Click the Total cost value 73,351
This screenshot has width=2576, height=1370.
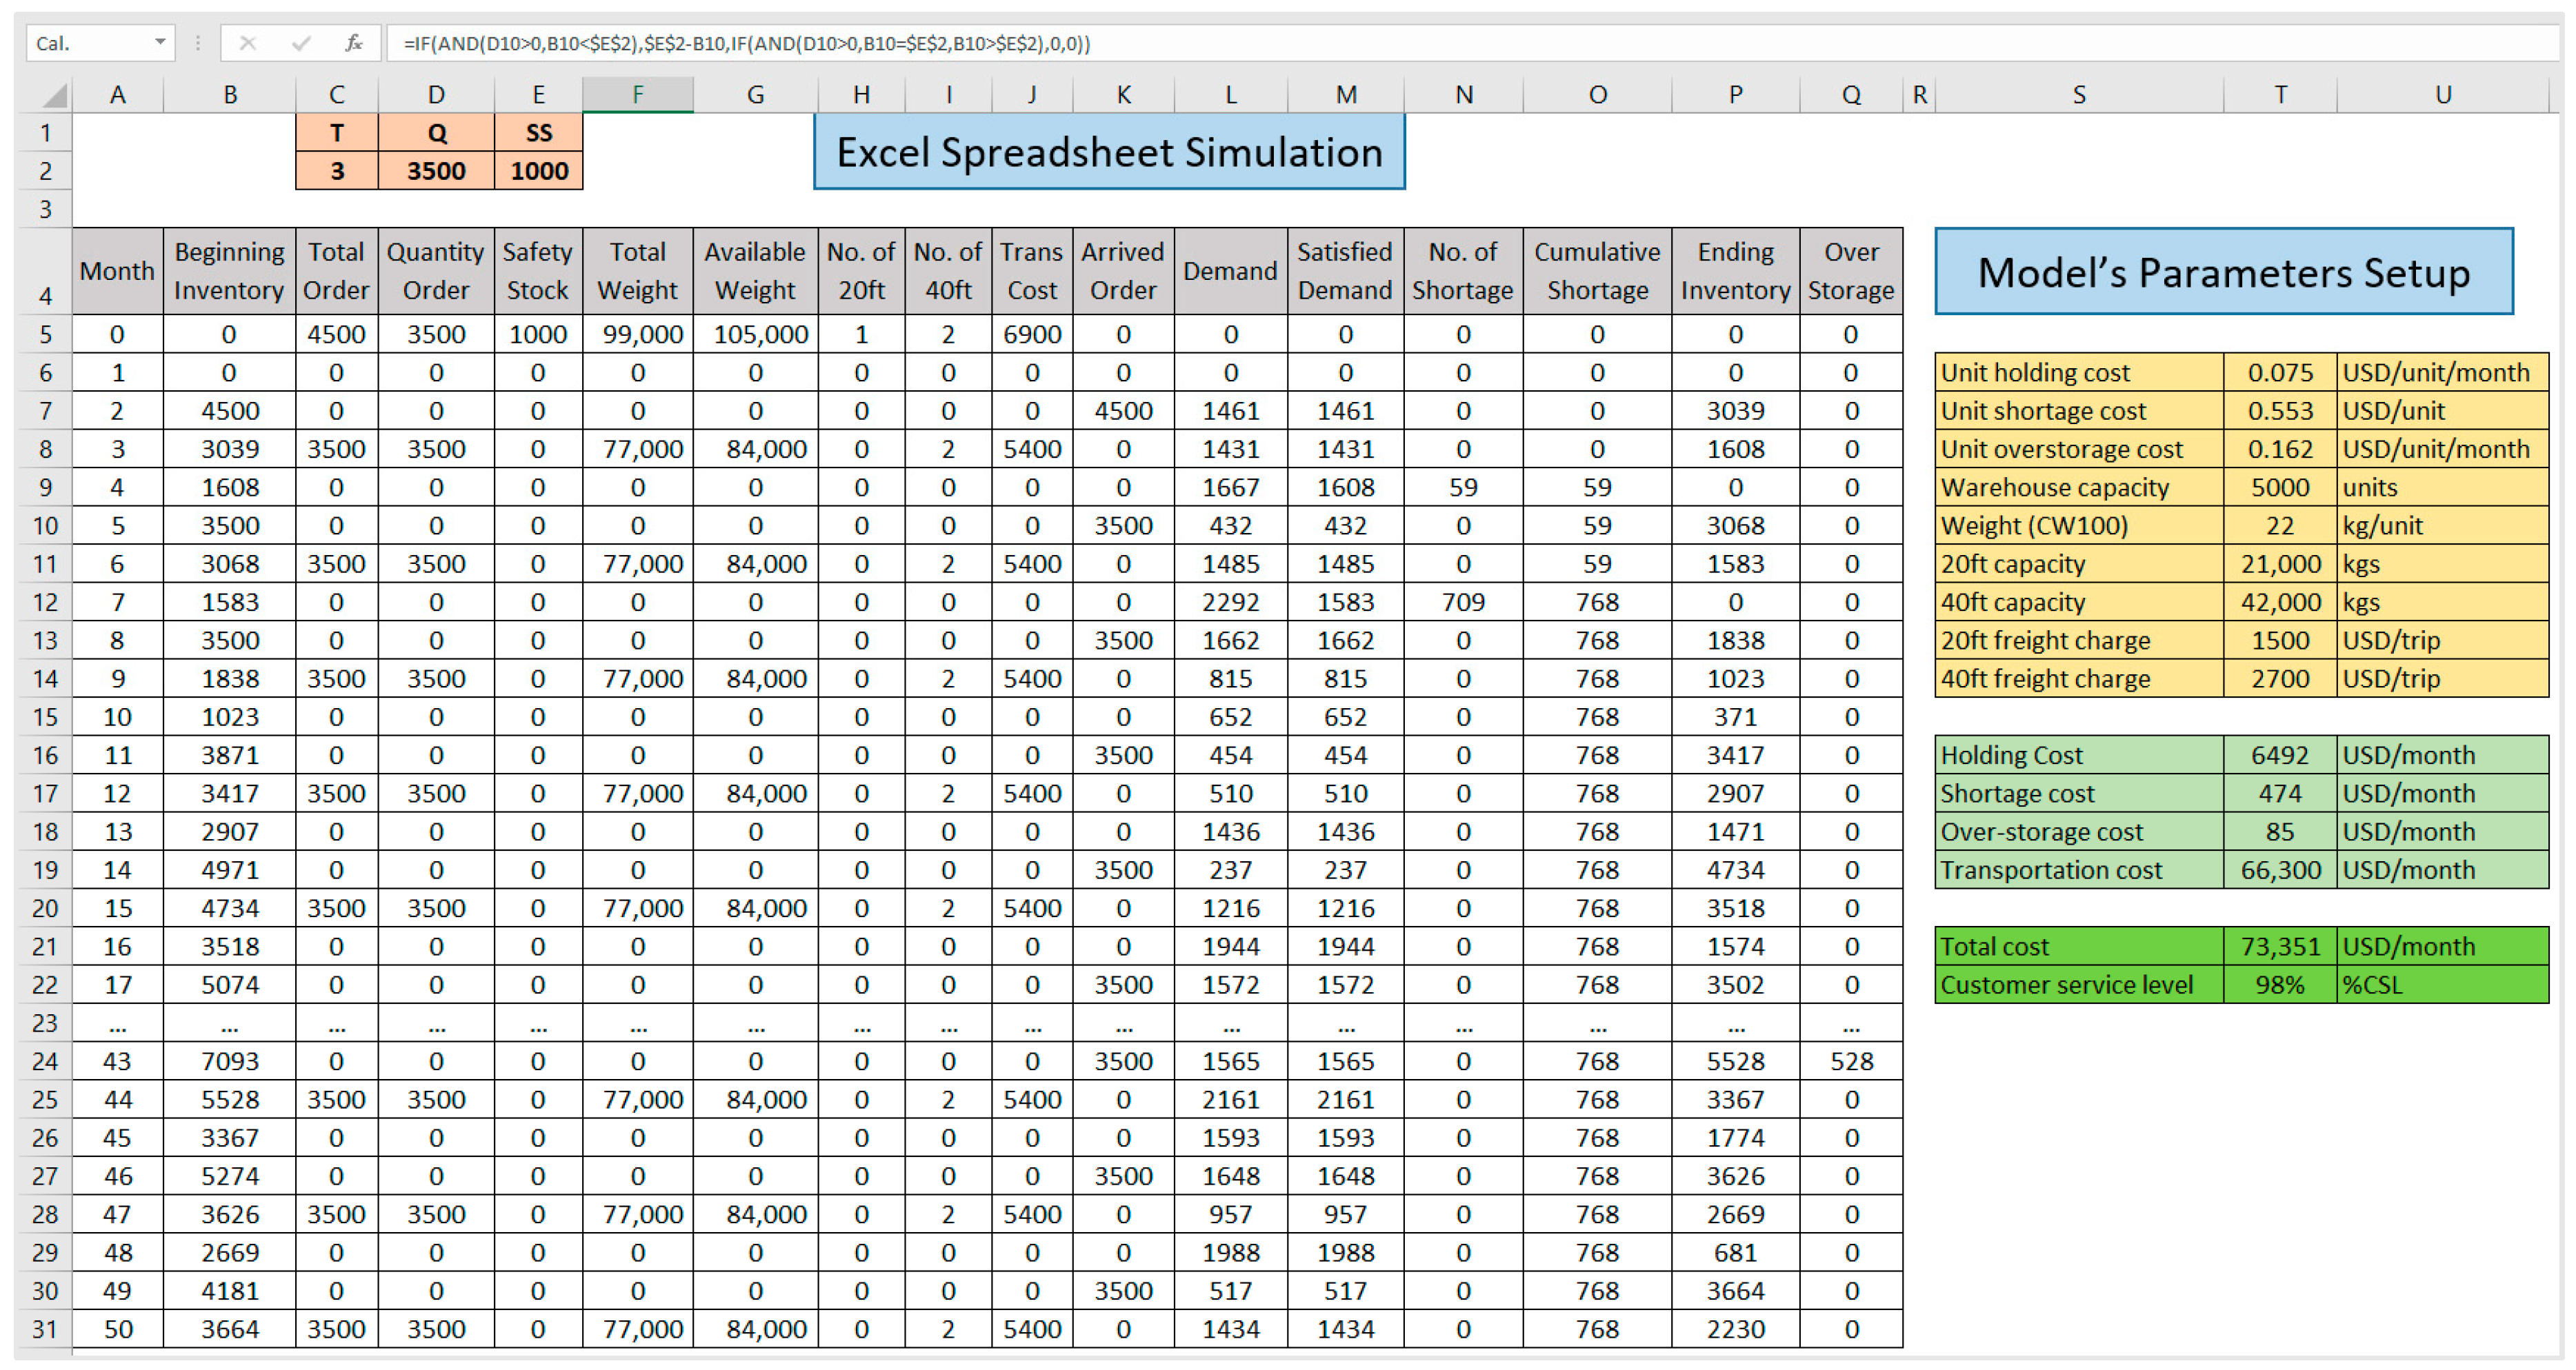[x=2279, y=946]
